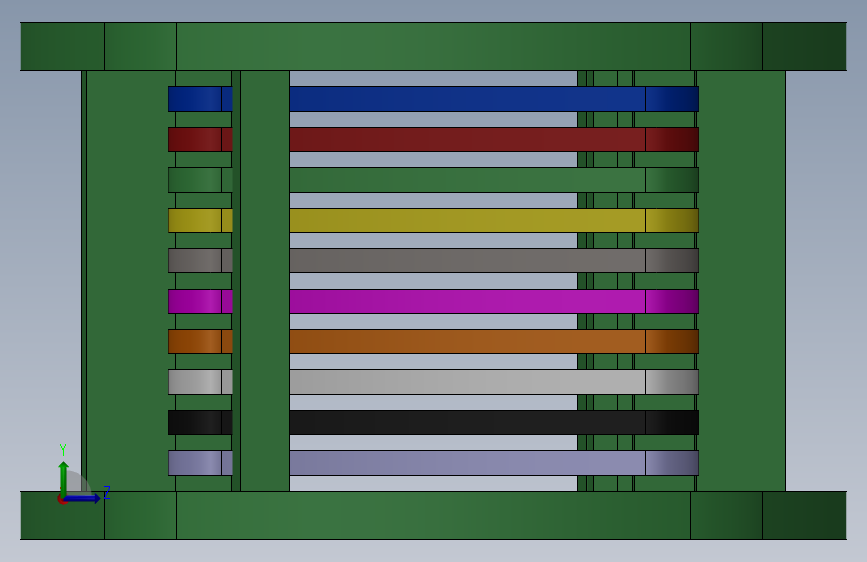
Task: Select the bottom green horizontal plate
Action: point(434,515)
